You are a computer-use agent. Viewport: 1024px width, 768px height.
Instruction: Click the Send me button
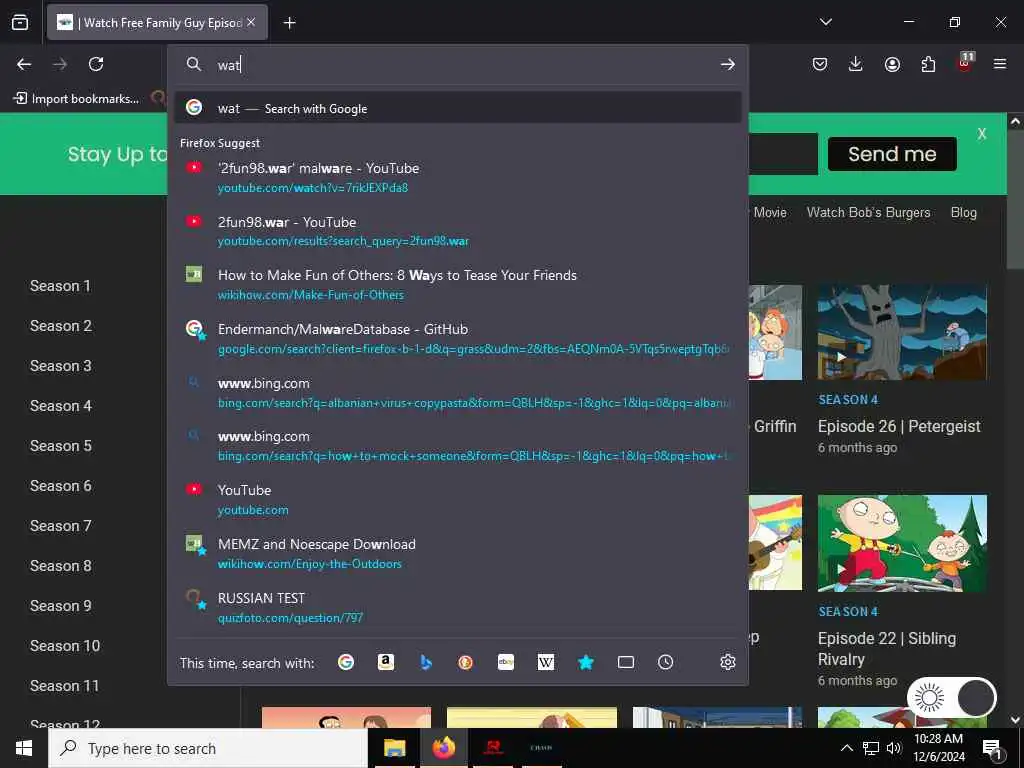click(892, 154)
